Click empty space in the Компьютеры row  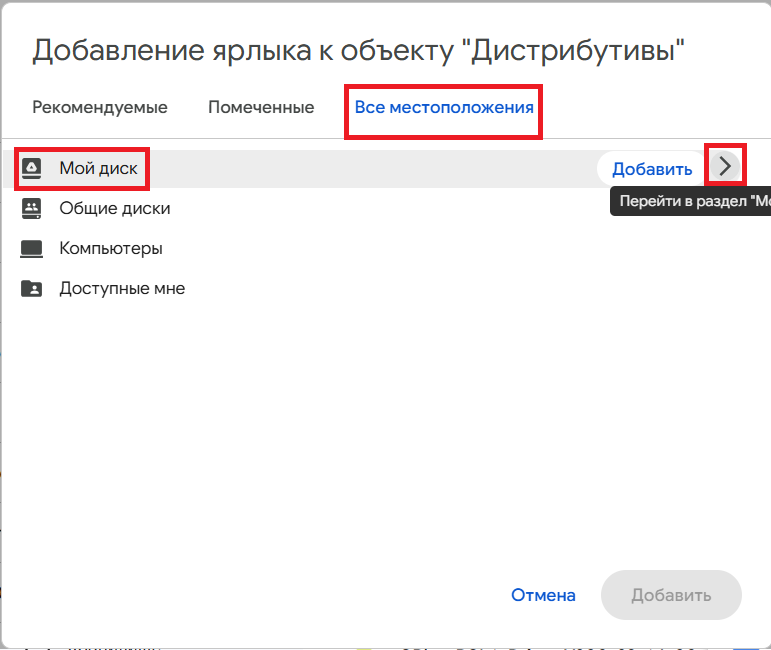[x=400, y=249]
